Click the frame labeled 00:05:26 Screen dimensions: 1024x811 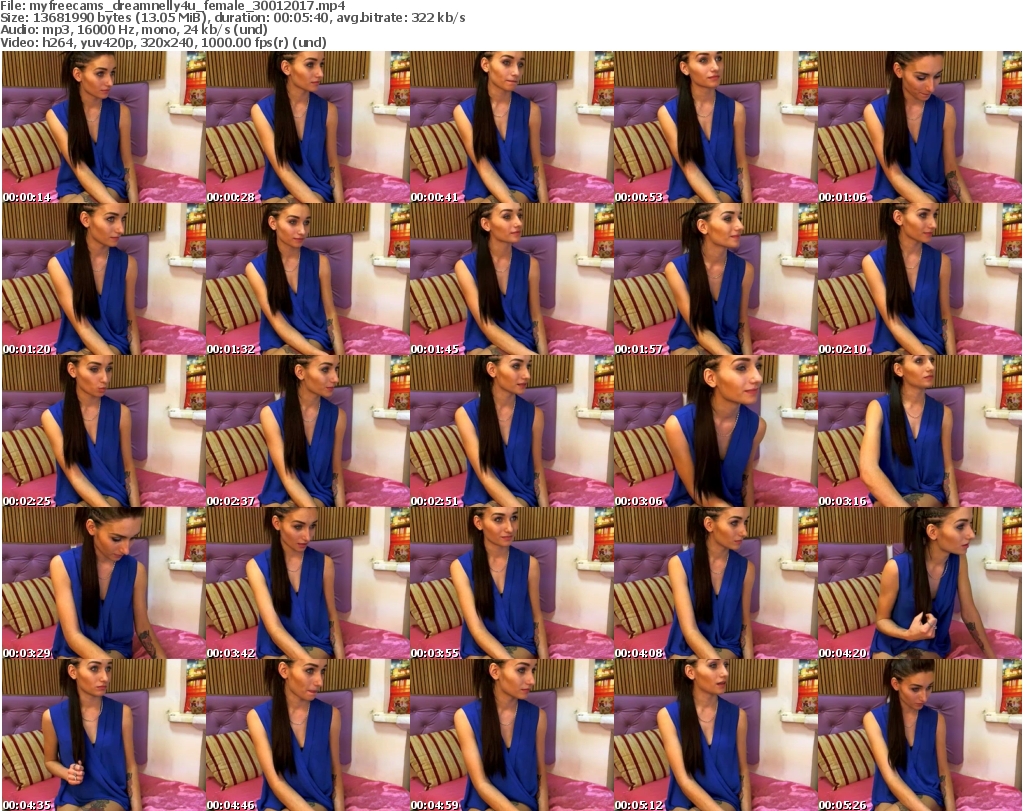coord(920,735)
